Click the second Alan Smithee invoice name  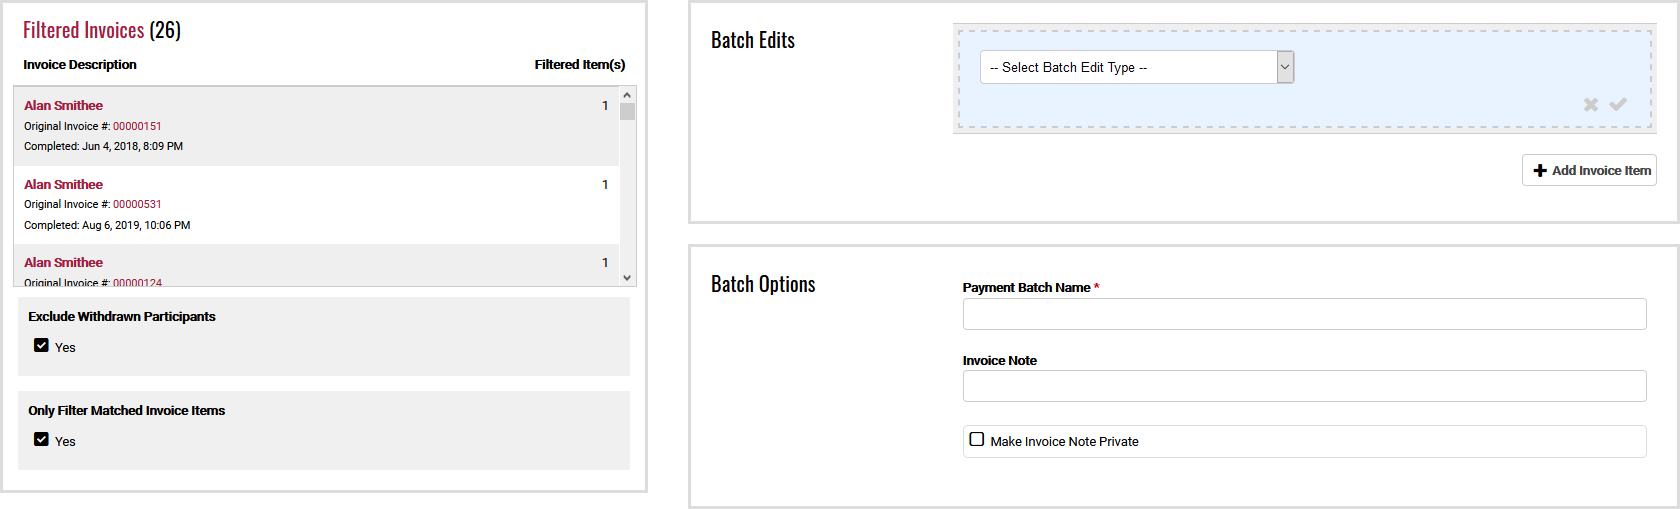[x=64, y=184]
